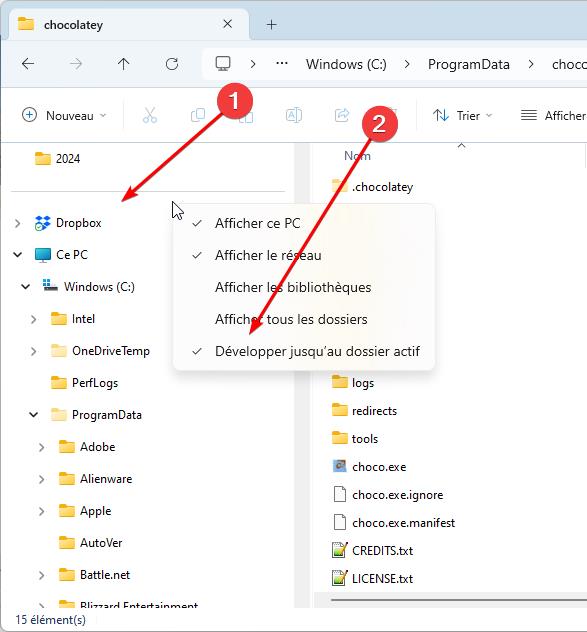587x632 pixels.
Task: Close the chocolatey tab
Action: (227, 24)
